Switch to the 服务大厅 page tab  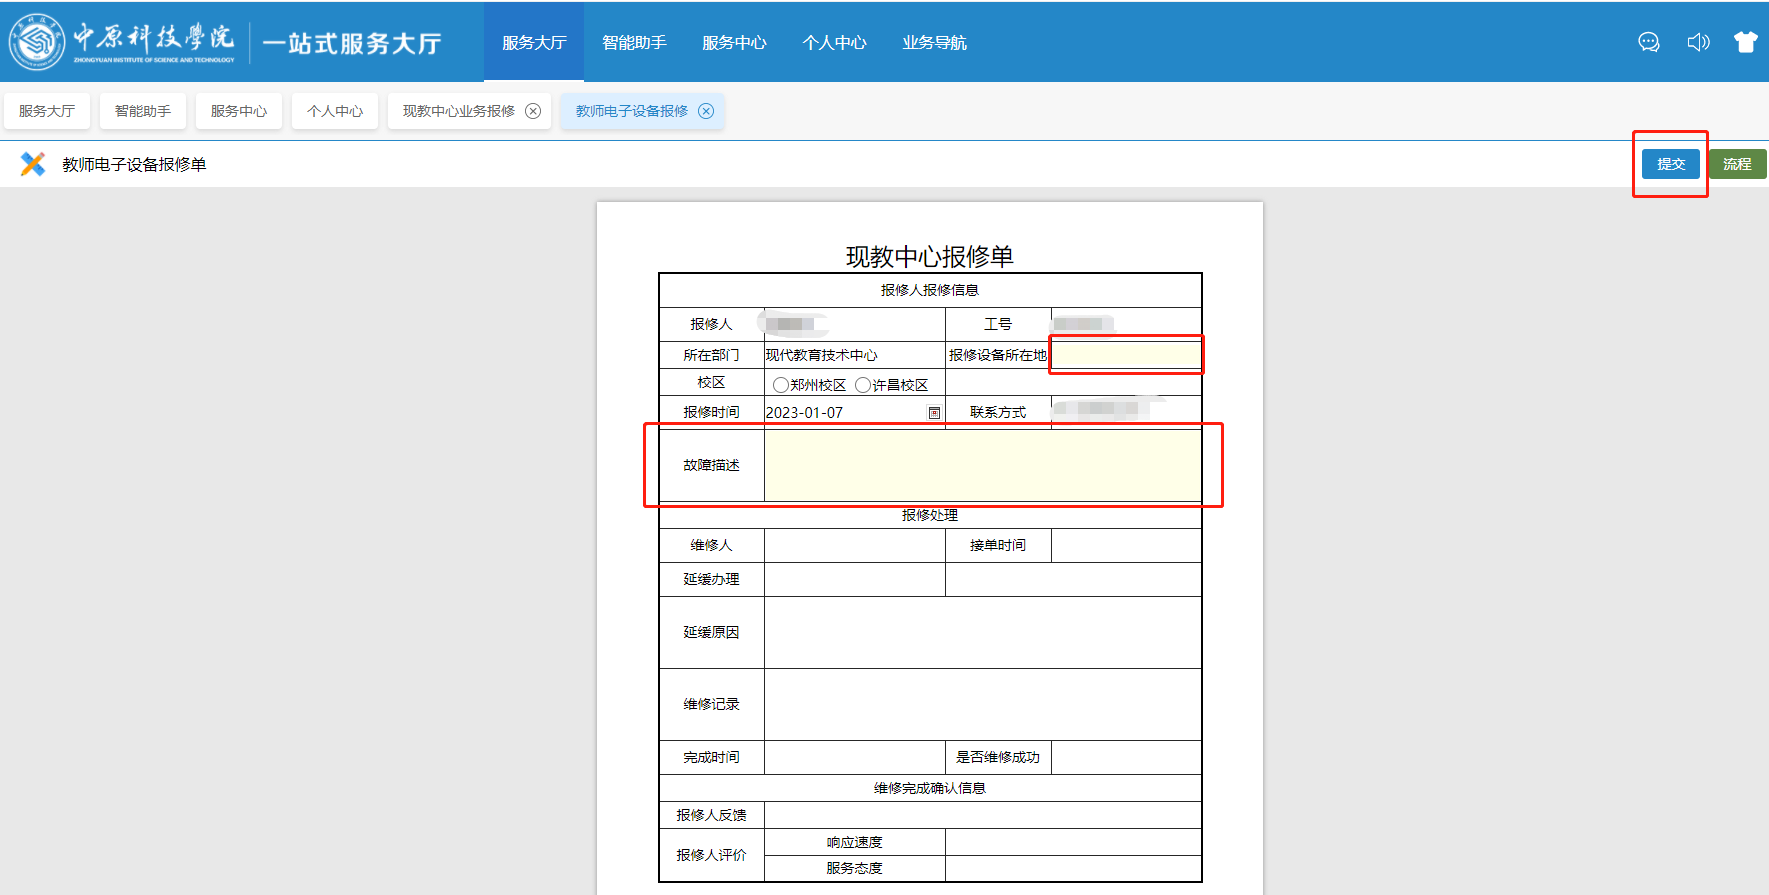click(x=47, y=111)
